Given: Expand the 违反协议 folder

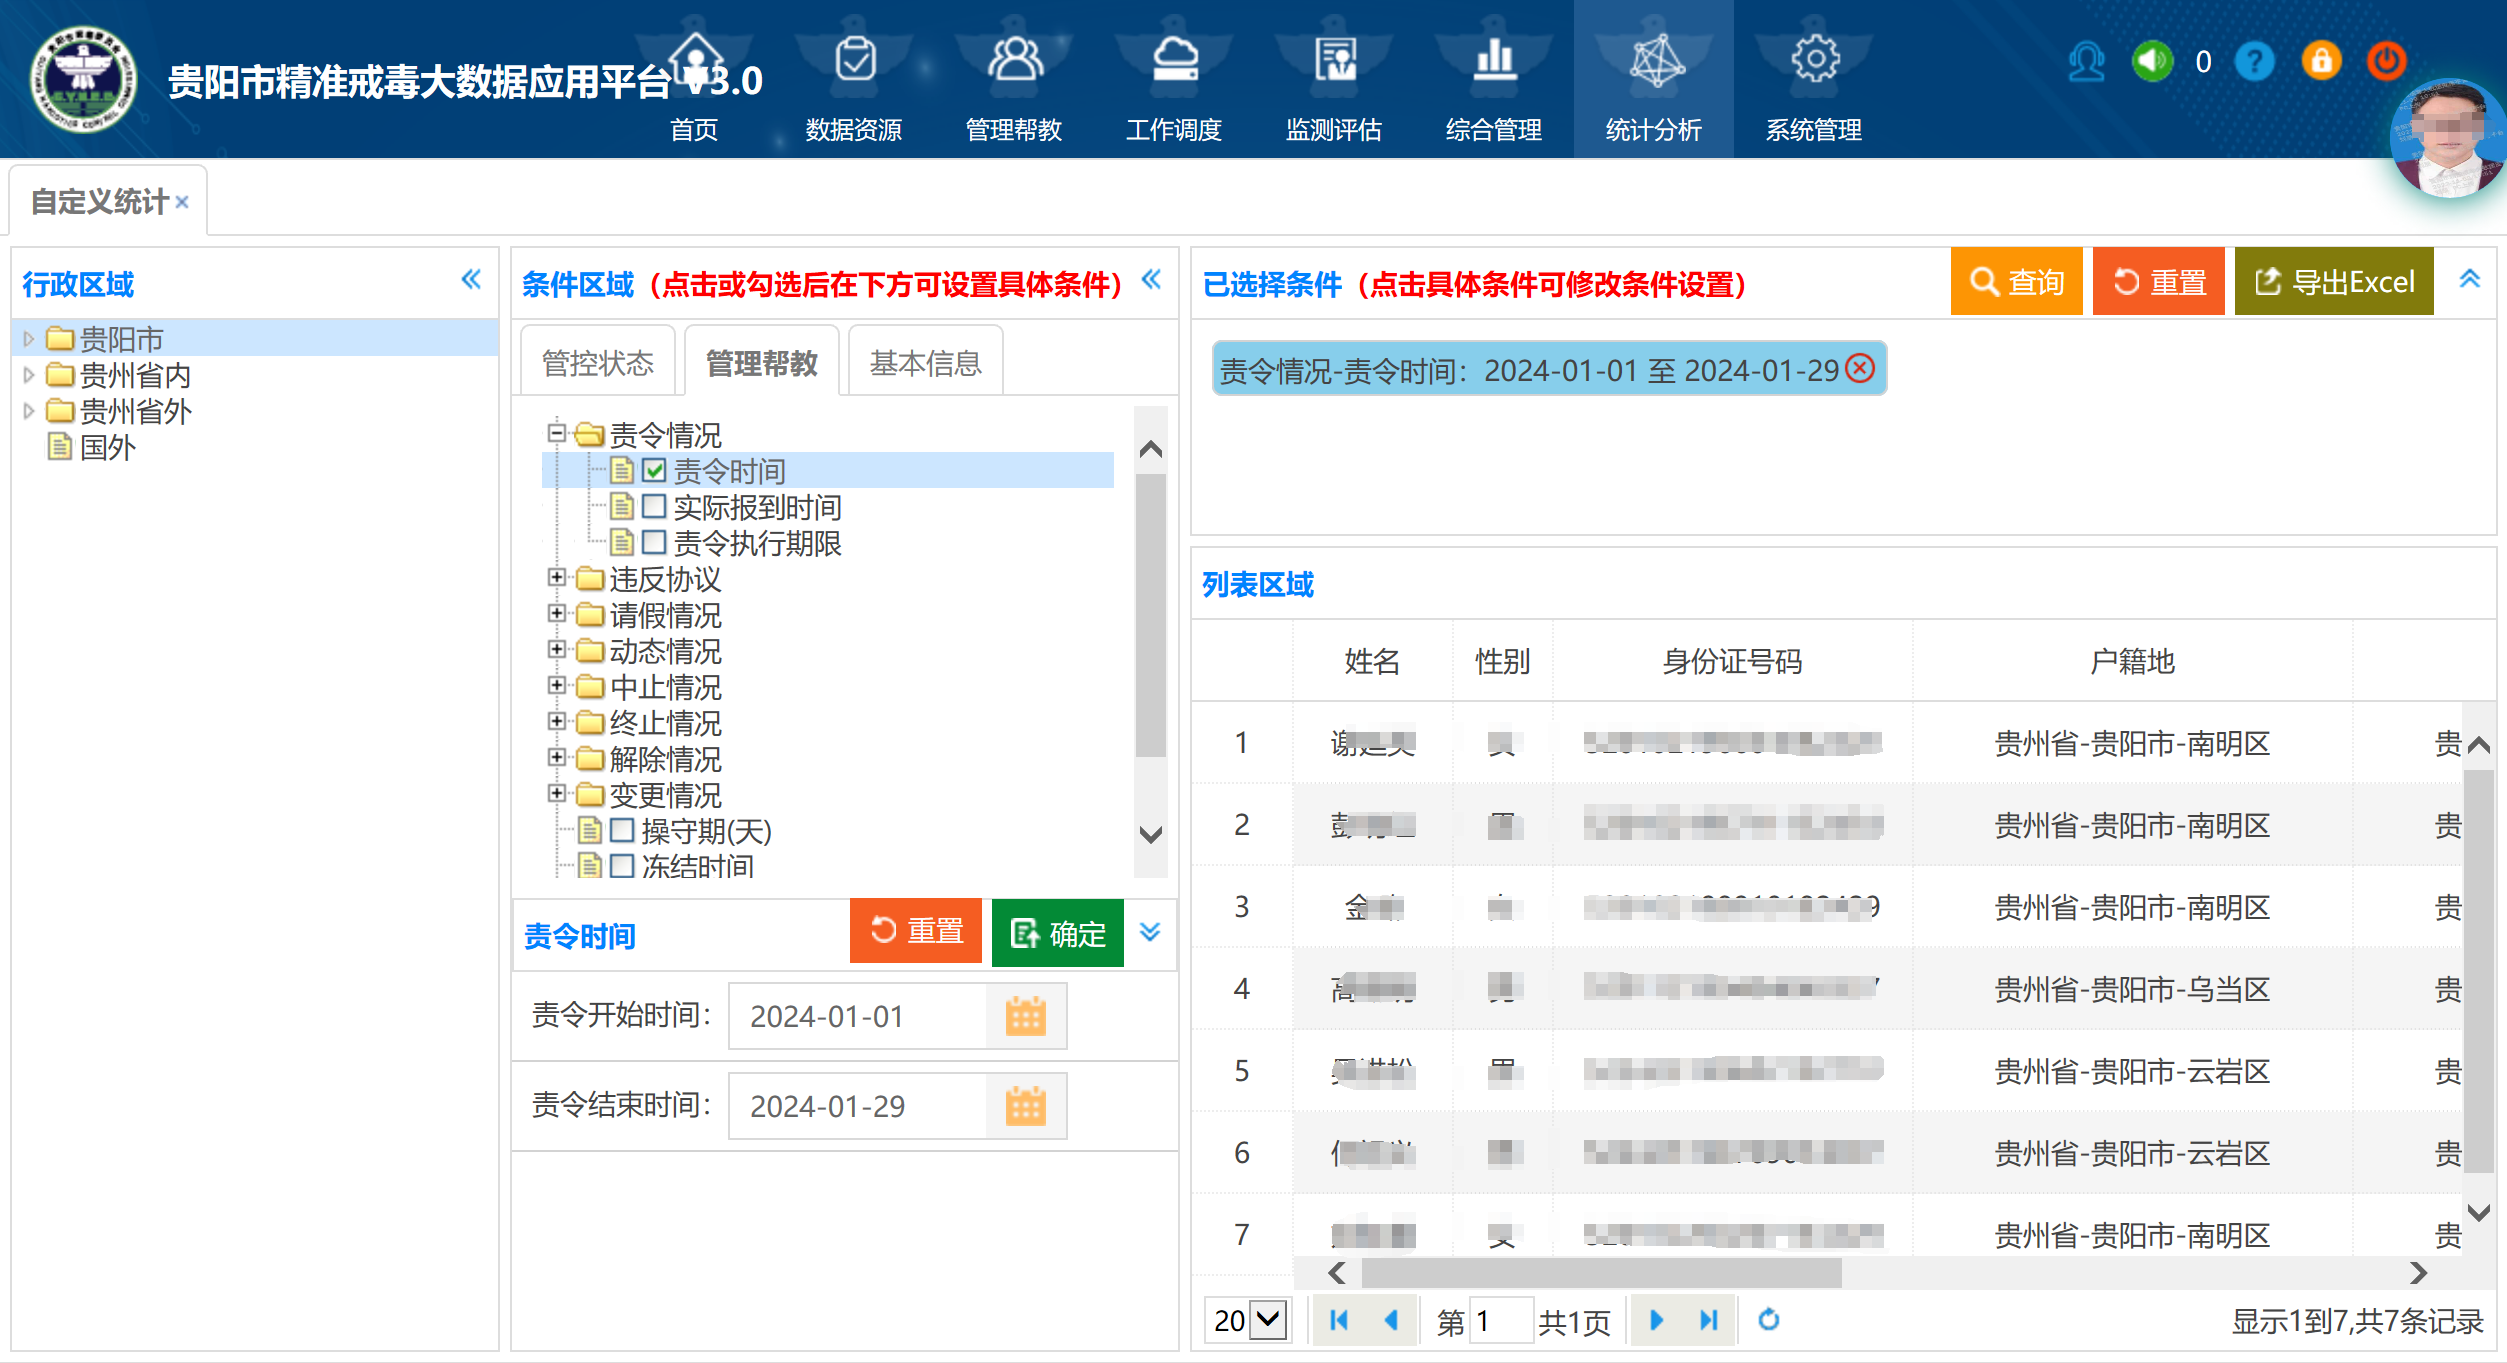Looking at the screenshot, I should pos(557,578).
